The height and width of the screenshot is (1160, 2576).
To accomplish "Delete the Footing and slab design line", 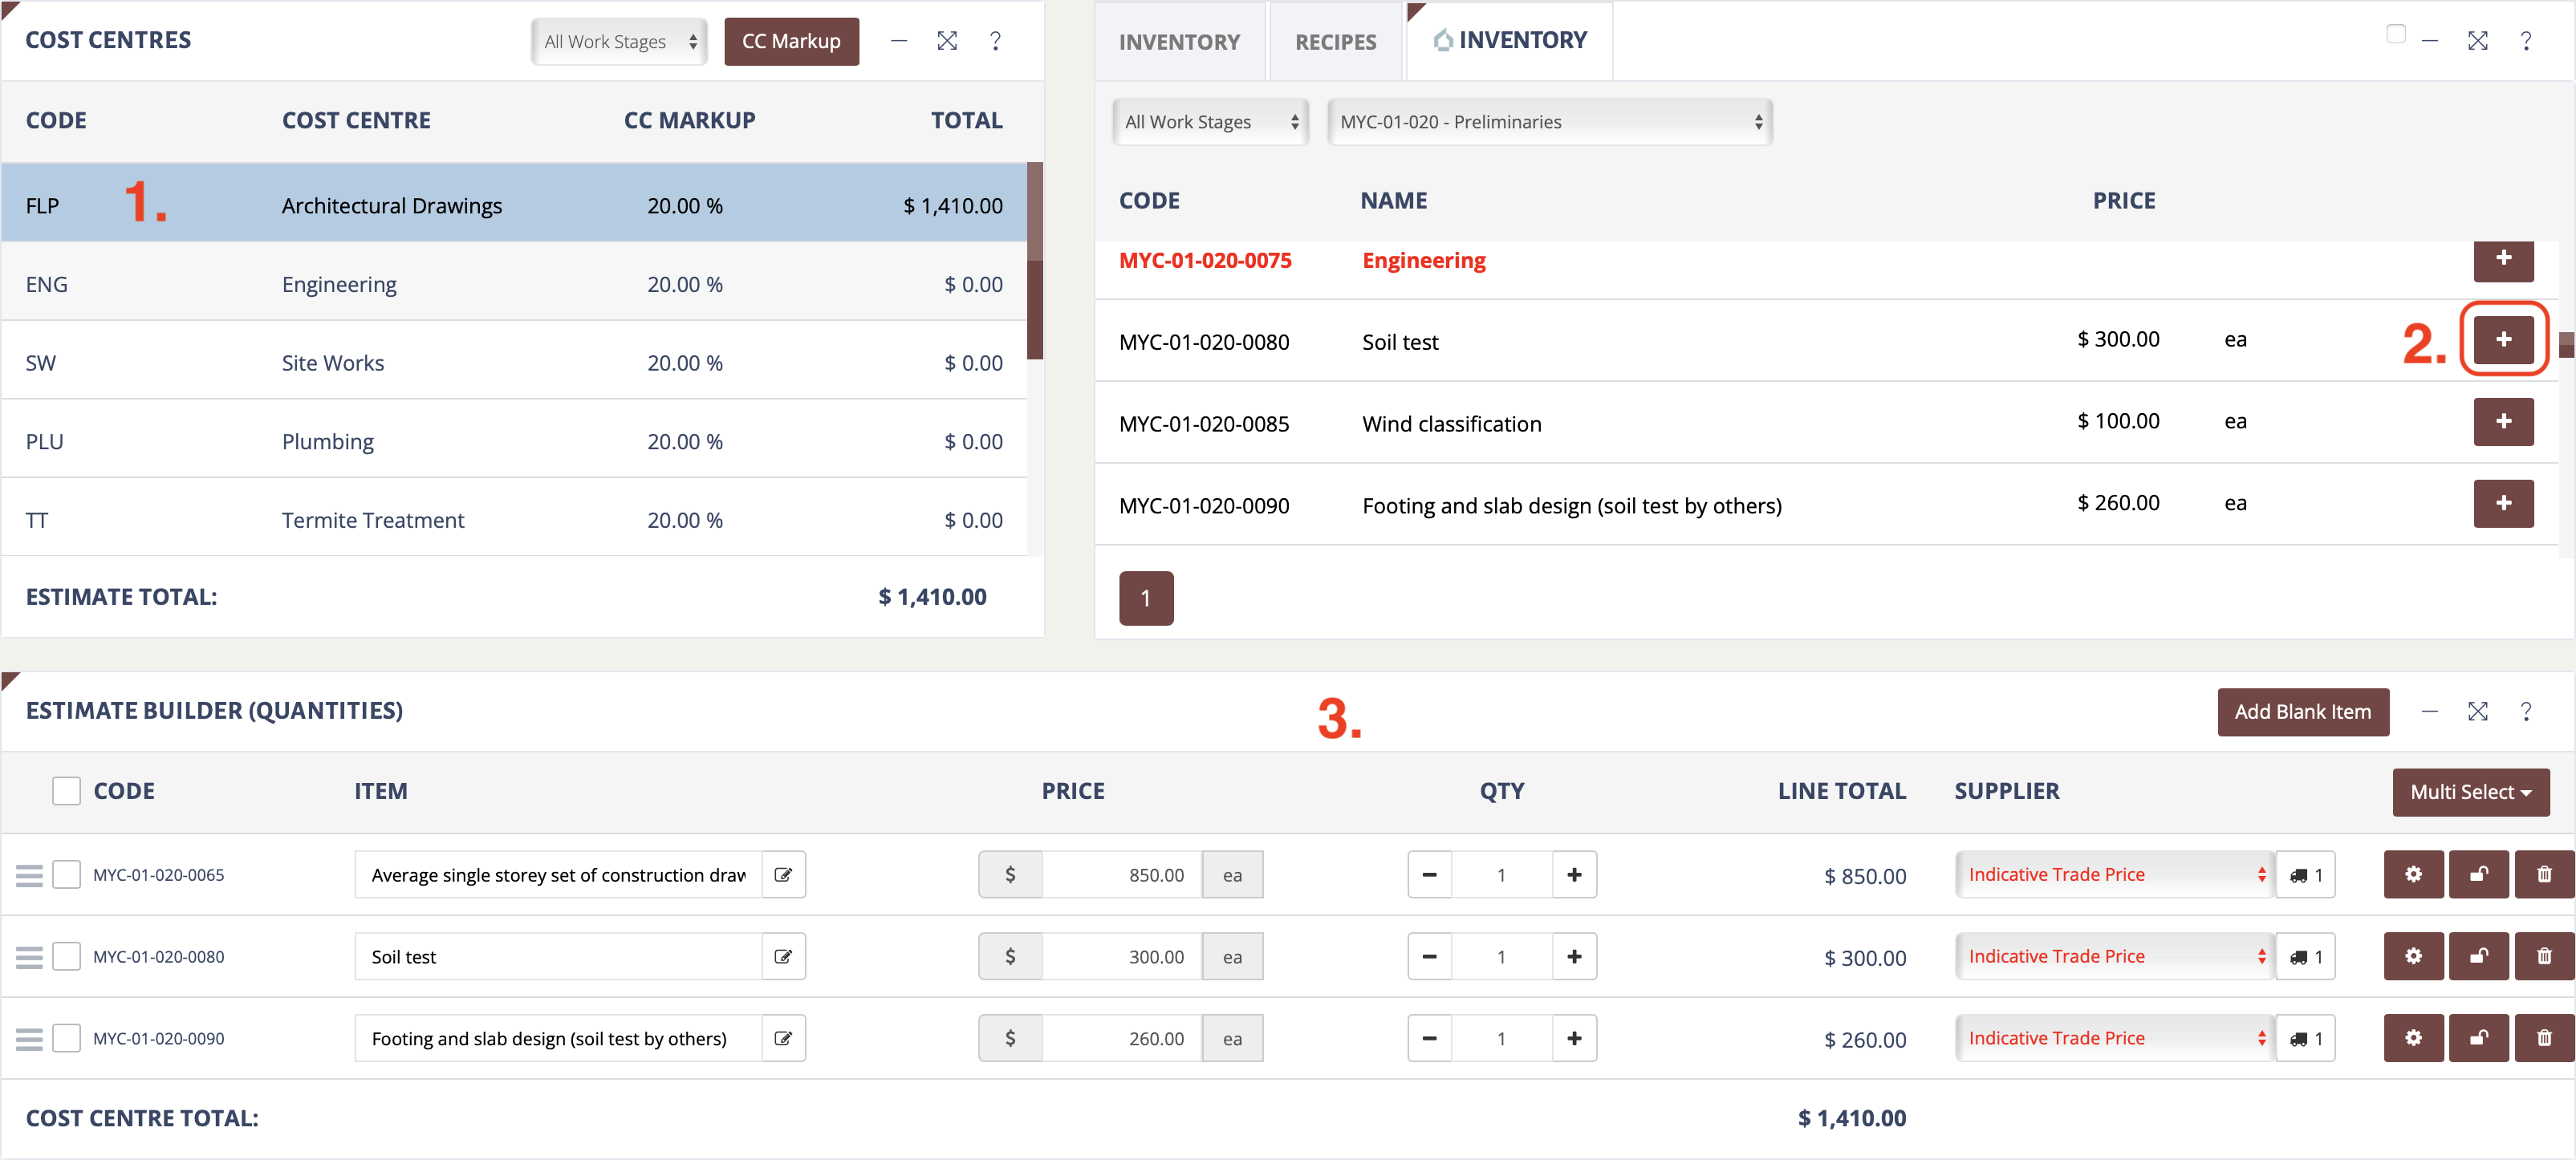I will click(2543, 1039).
